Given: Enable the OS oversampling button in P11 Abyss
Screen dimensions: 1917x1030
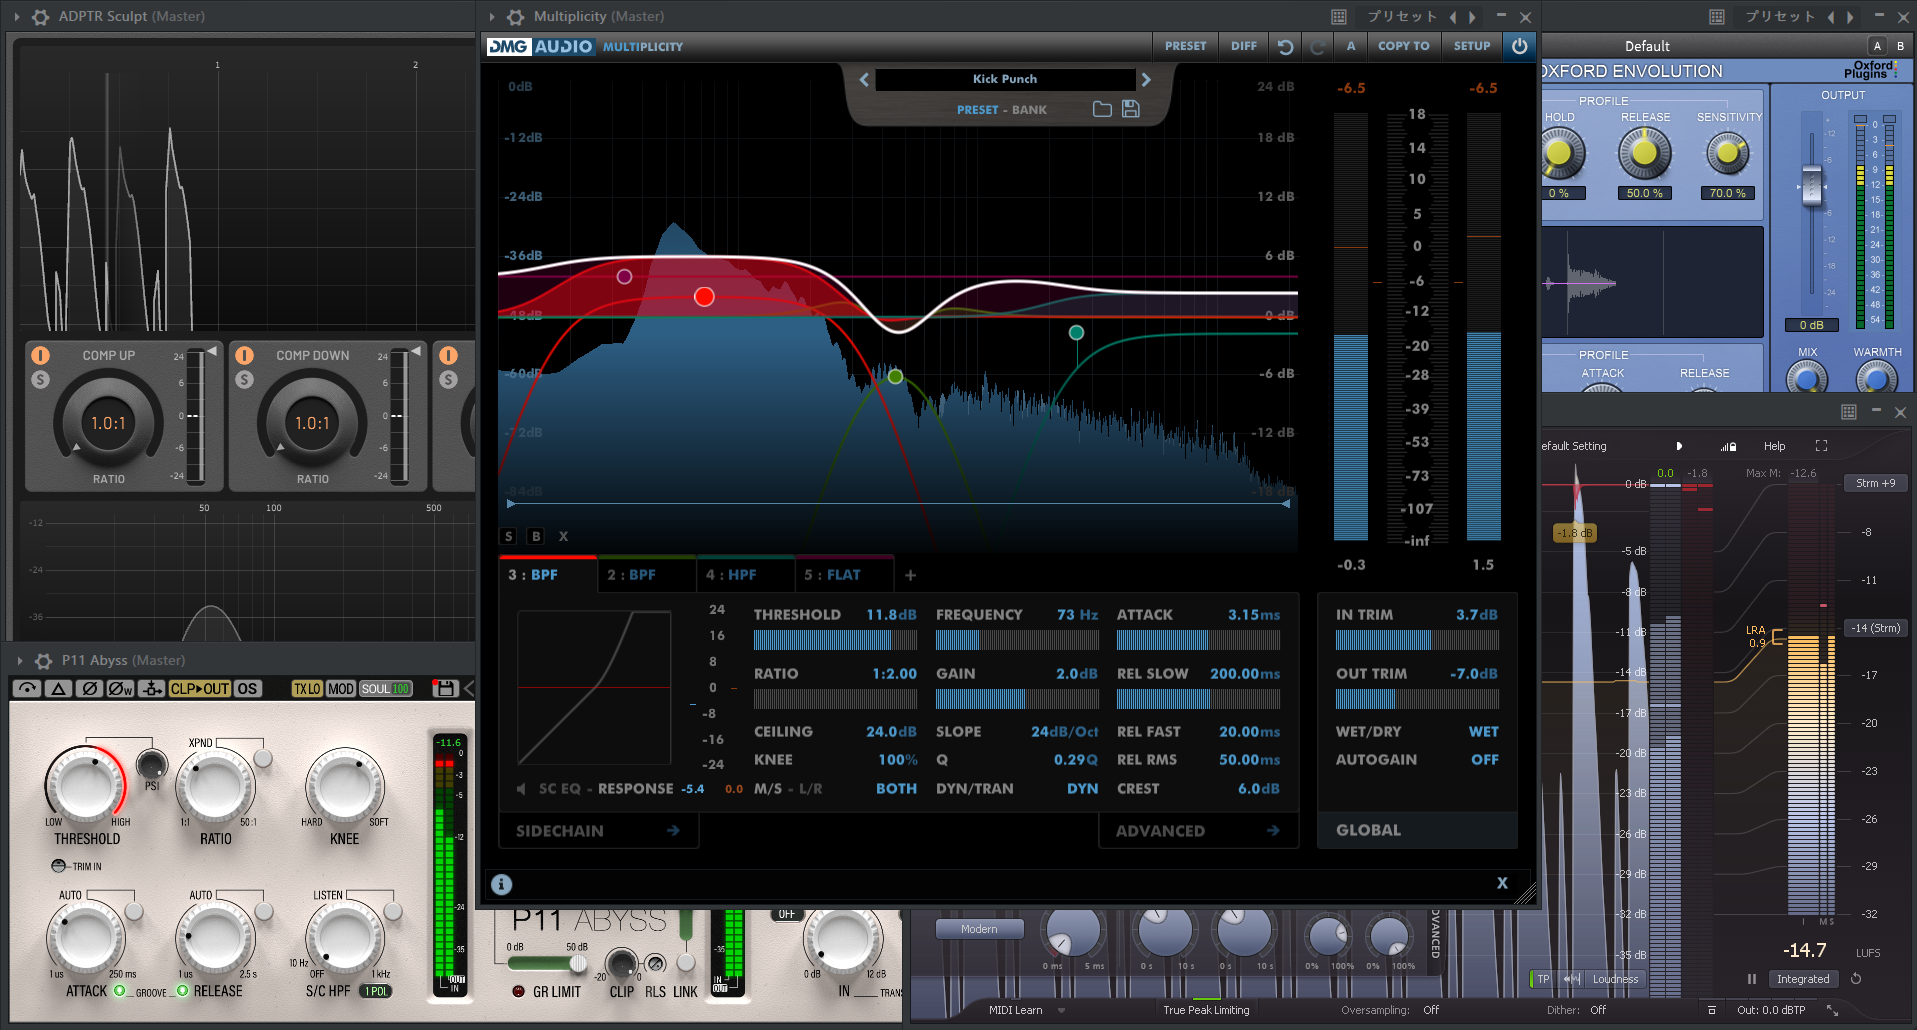Looking at the screenshot, I should (247, 688).
